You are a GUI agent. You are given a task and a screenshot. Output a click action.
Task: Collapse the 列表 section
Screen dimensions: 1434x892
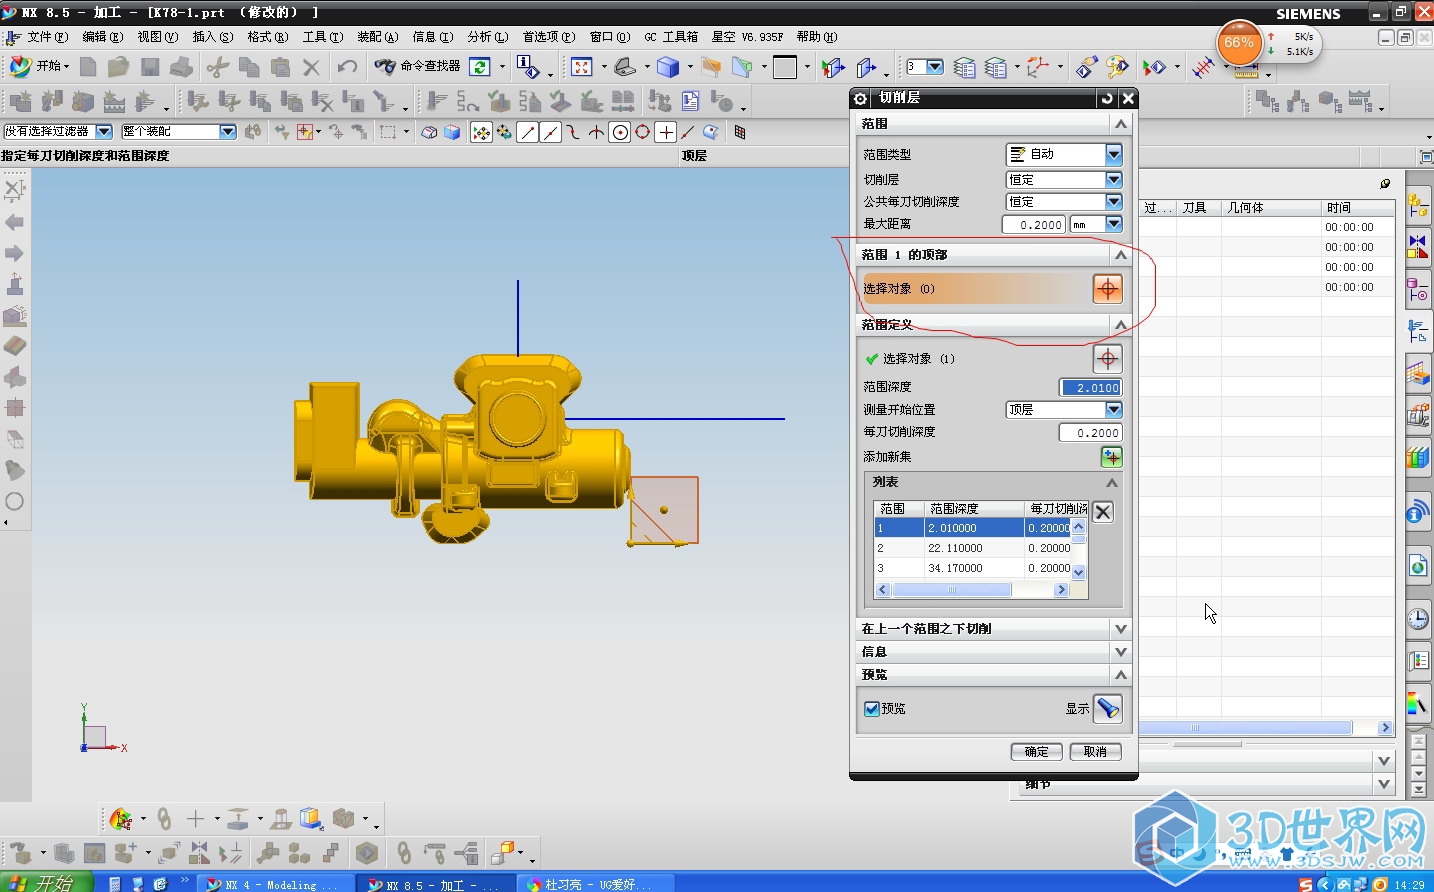pos(1111,483)
